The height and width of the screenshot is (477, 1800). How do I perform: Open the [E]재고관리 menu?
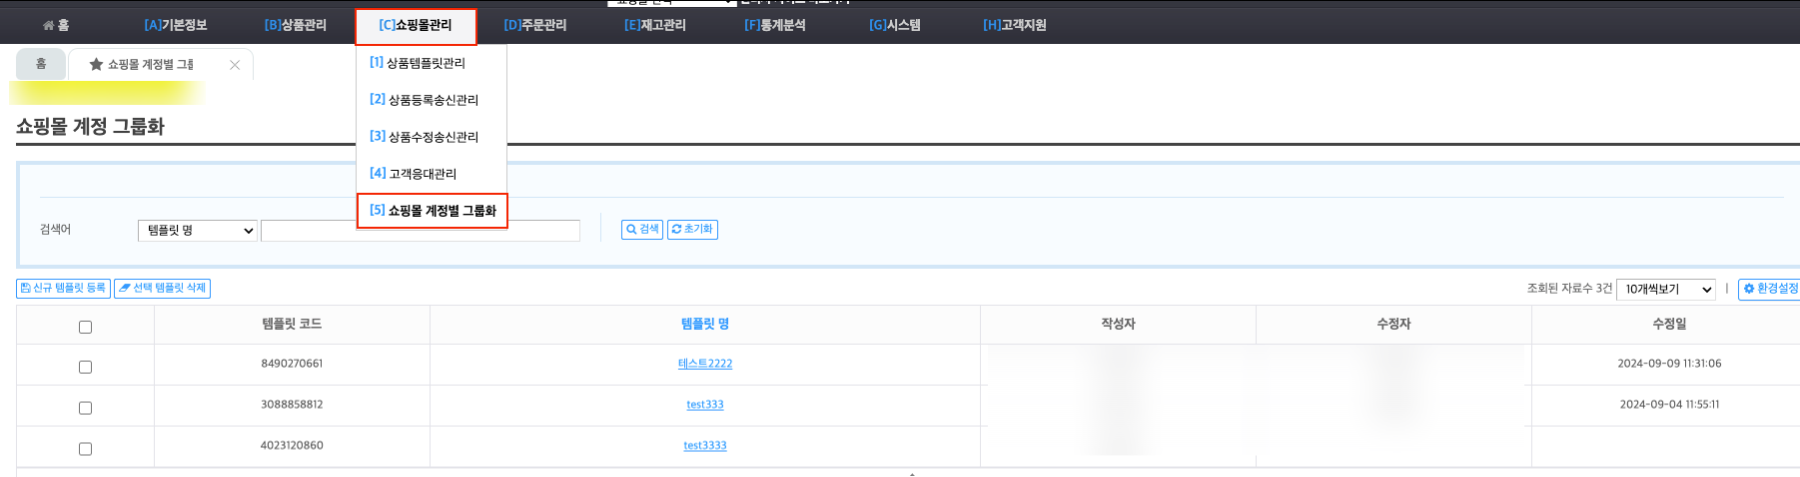pos(655,25)
